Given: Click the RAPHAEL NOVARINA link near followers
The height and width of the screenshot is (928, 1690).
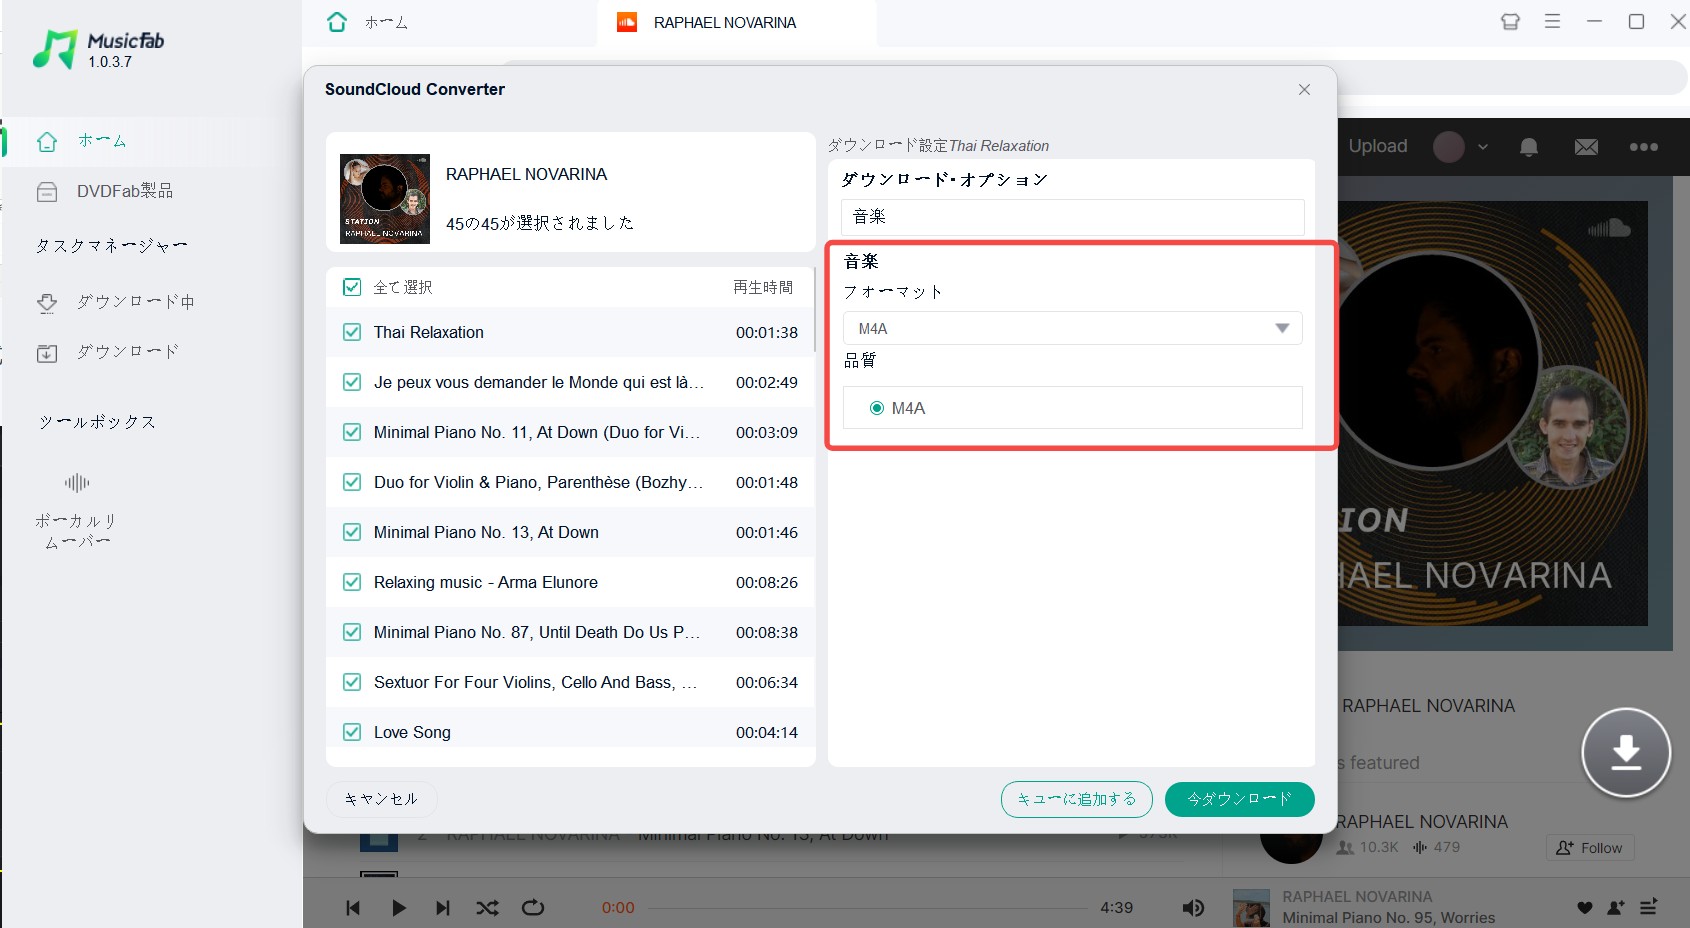Looking at the screenshot, I should (1422, 822).
